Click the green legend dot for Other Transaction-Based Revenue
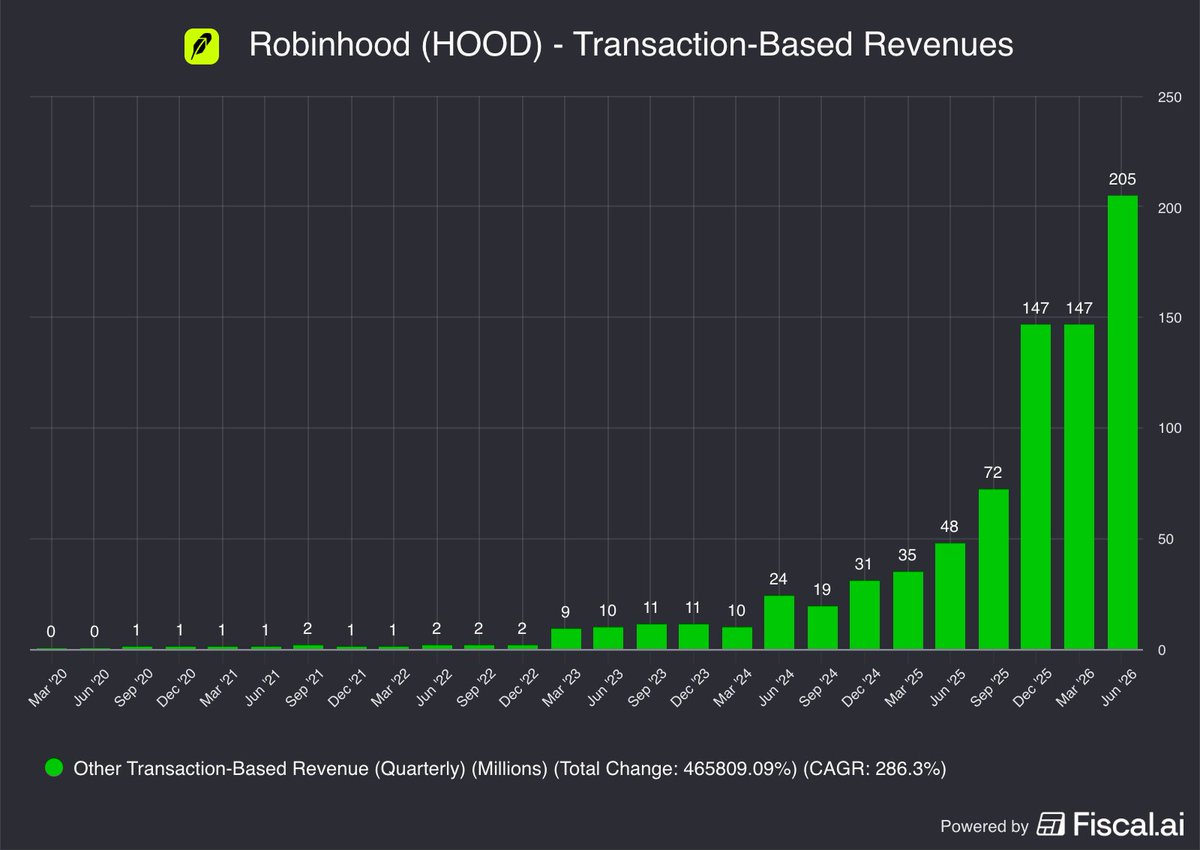This screenshot has height=850, width=1200. pos(55,769)
